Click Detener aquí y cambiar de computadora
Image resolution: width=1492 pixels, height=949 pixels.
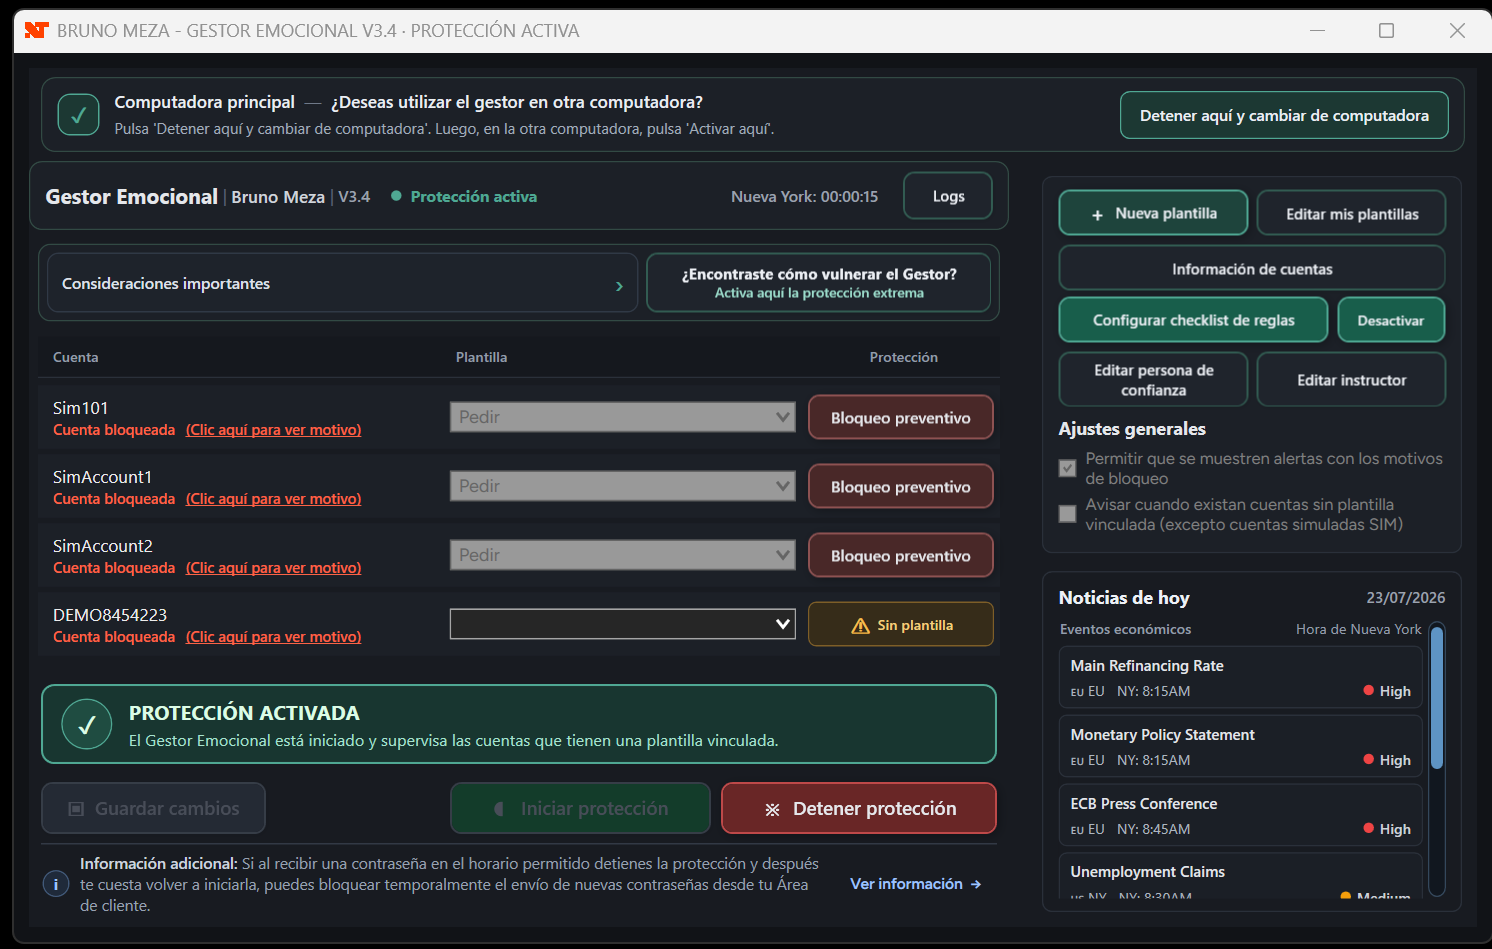(1284, 115)
